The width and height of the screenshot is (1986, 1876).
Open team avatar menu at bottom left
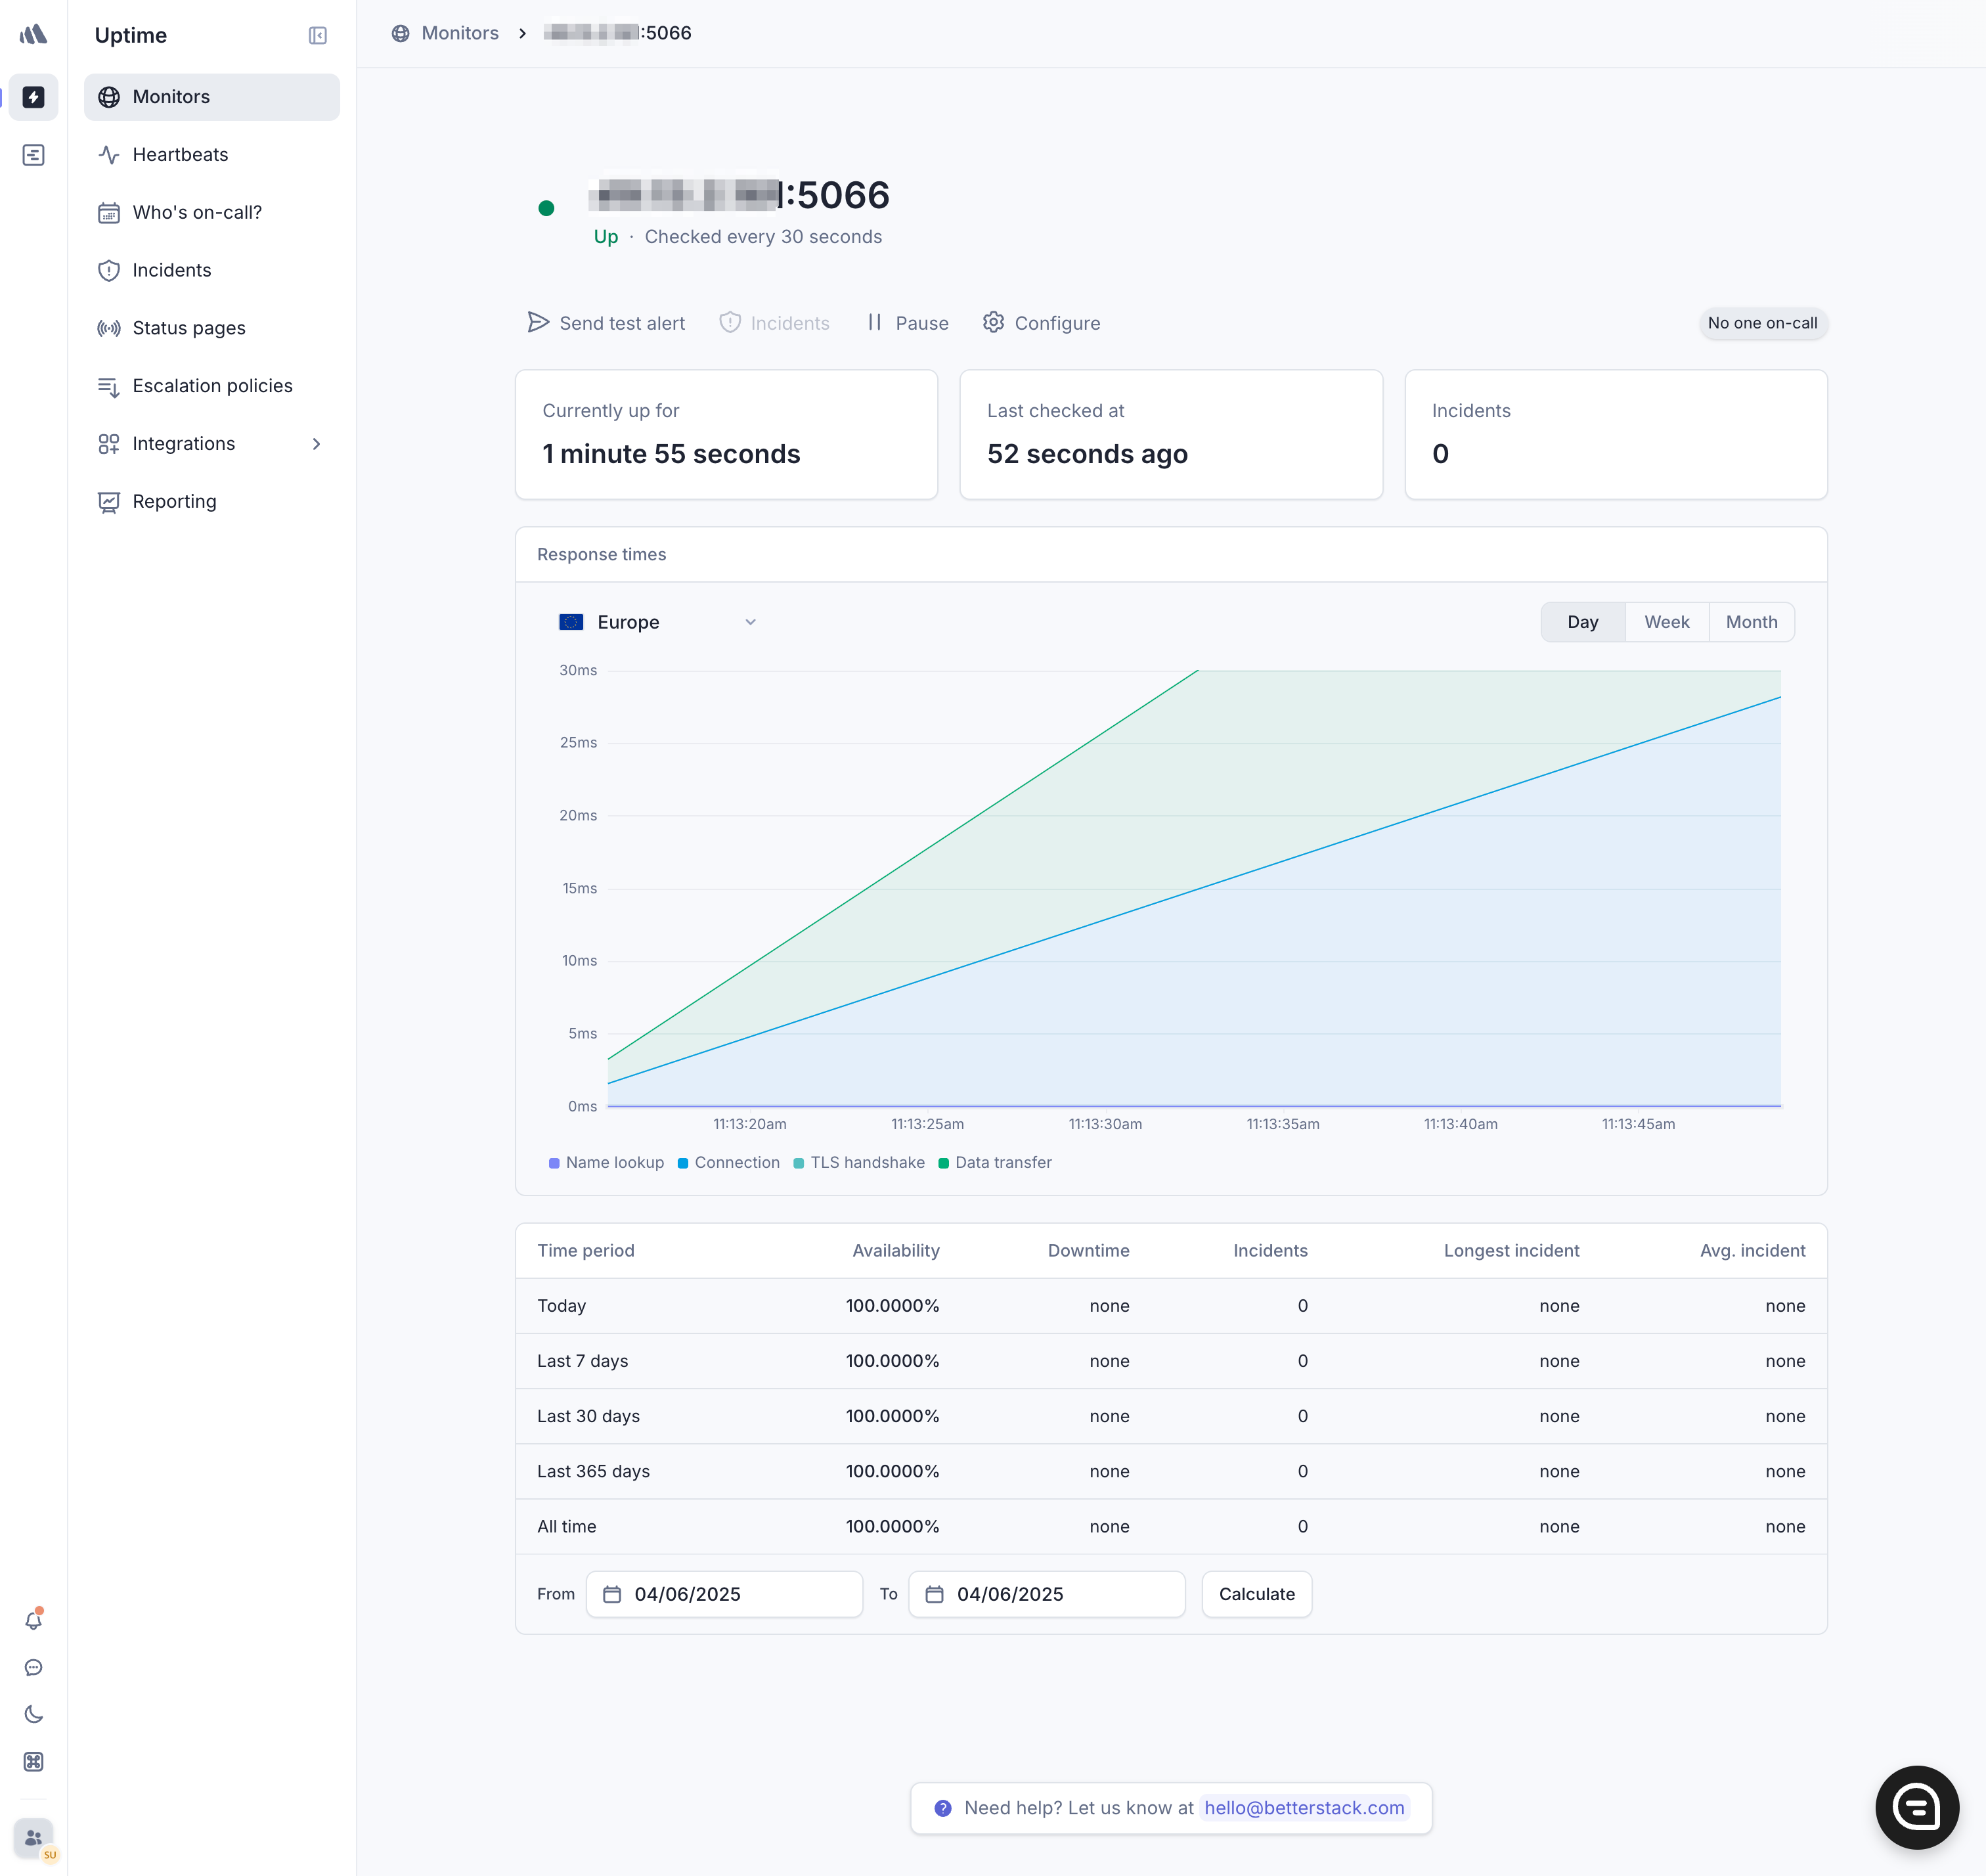(35, 1838)
